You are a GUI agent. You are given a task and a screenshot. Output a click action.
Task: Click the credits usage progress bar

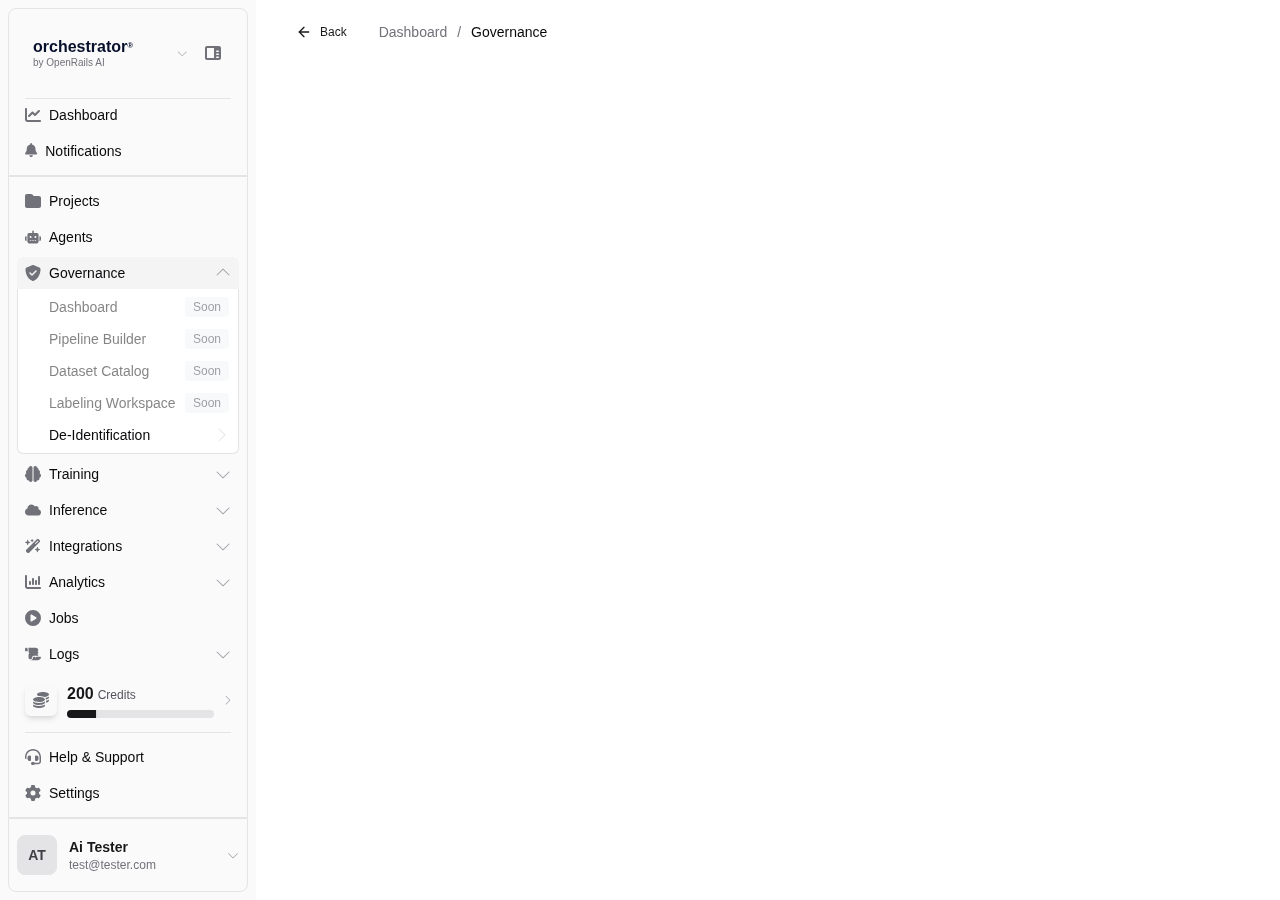[x=140, y=714]
